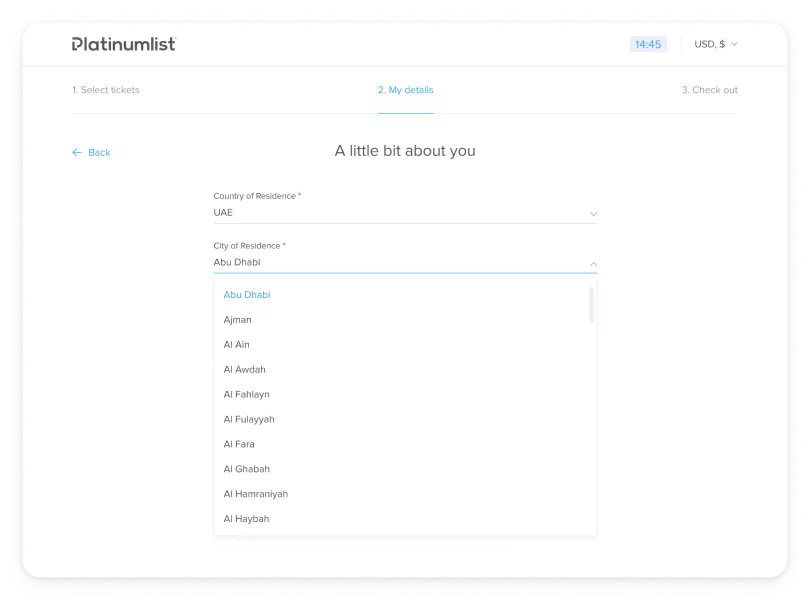Collapse the City of Residence dropdown
The width and height of the screenshot is (810, 600).
tap(593, 264)
